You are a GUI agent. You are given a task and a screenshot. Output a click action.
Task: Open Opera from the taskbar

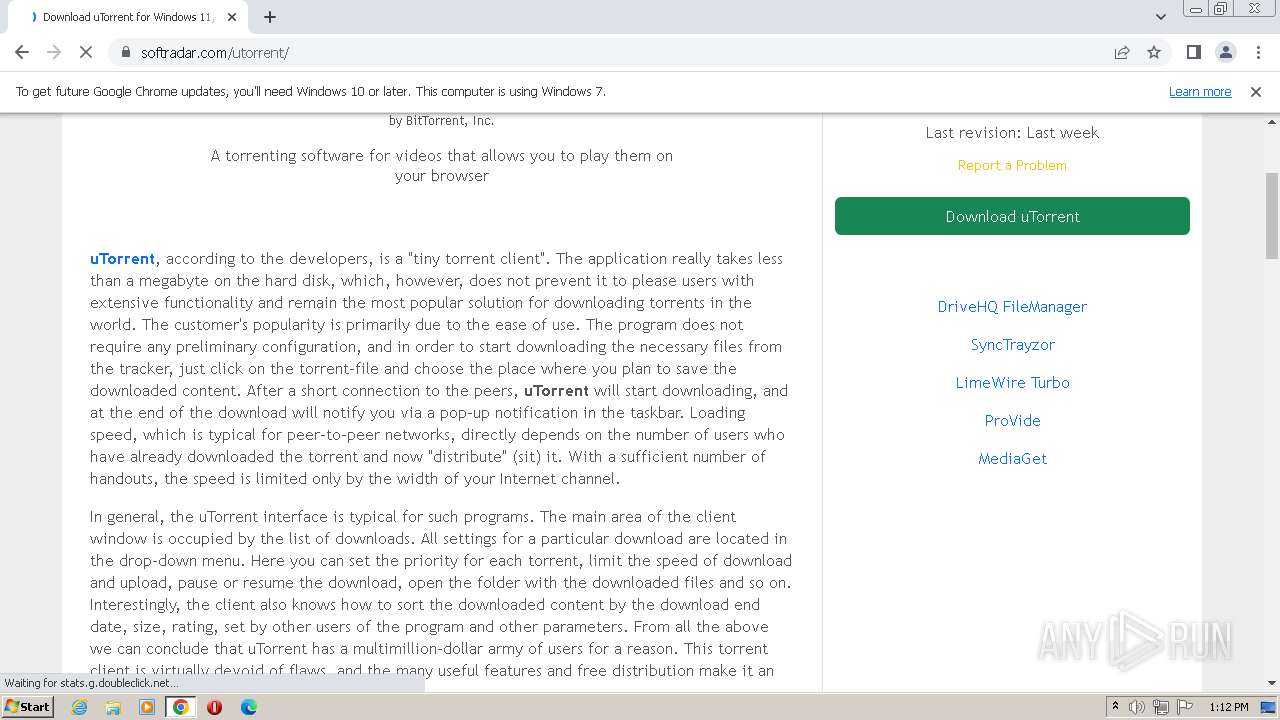214,707
